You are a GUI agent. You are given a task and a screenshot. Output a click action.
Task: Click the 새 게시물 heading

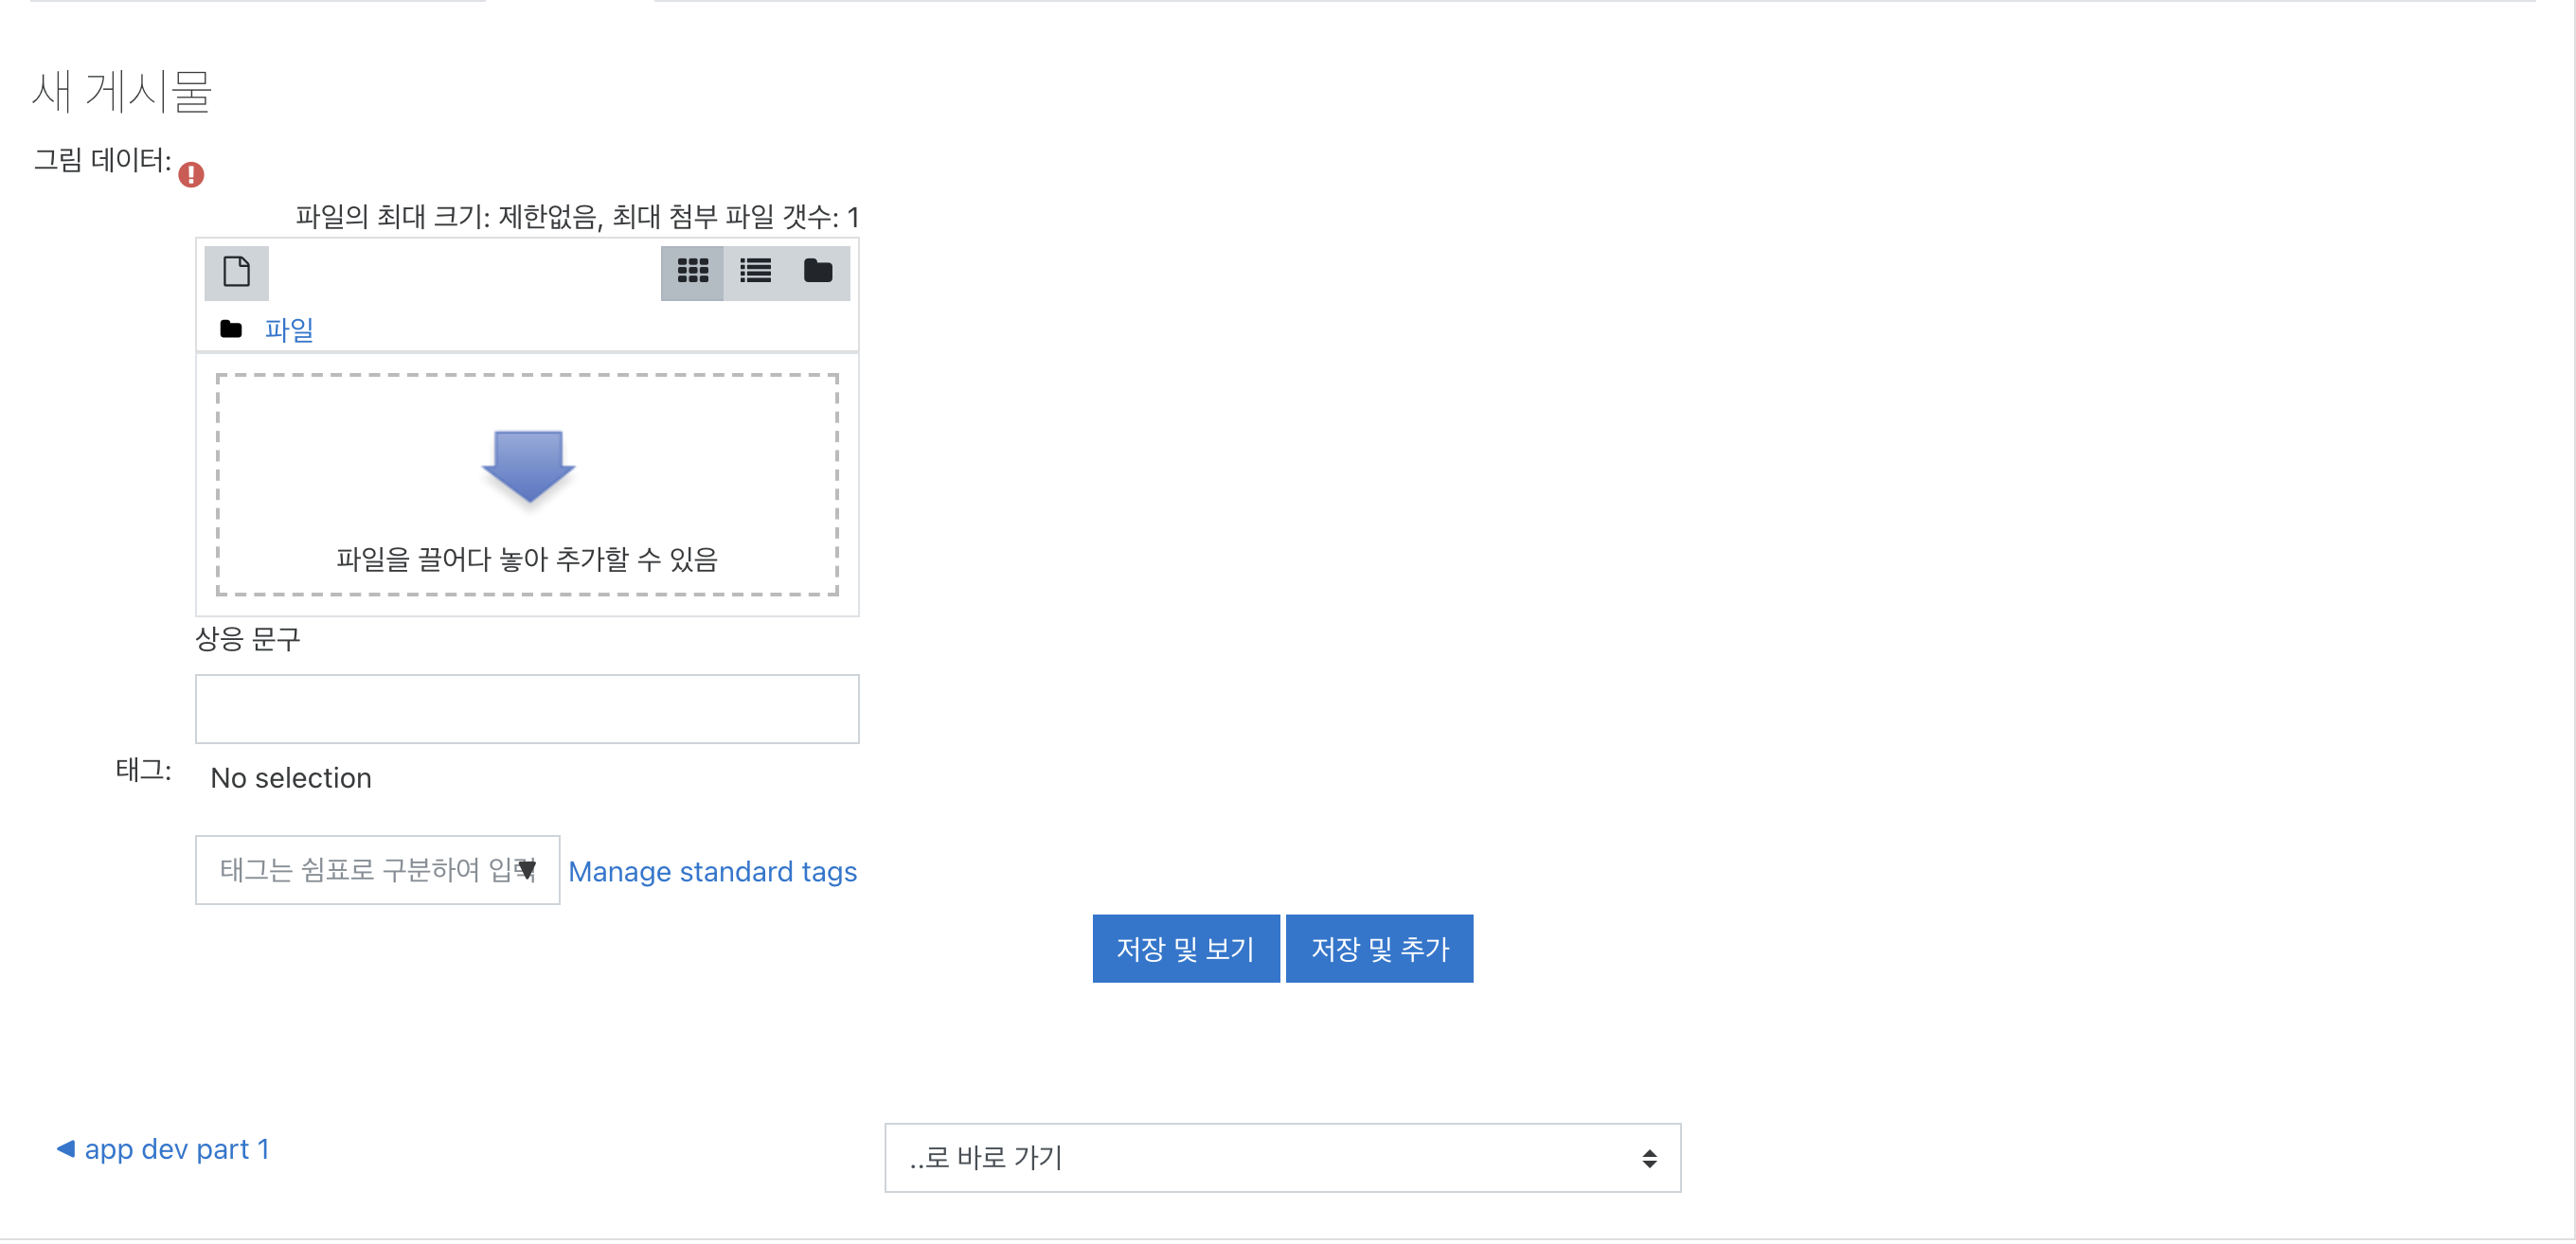pos(122,91)
